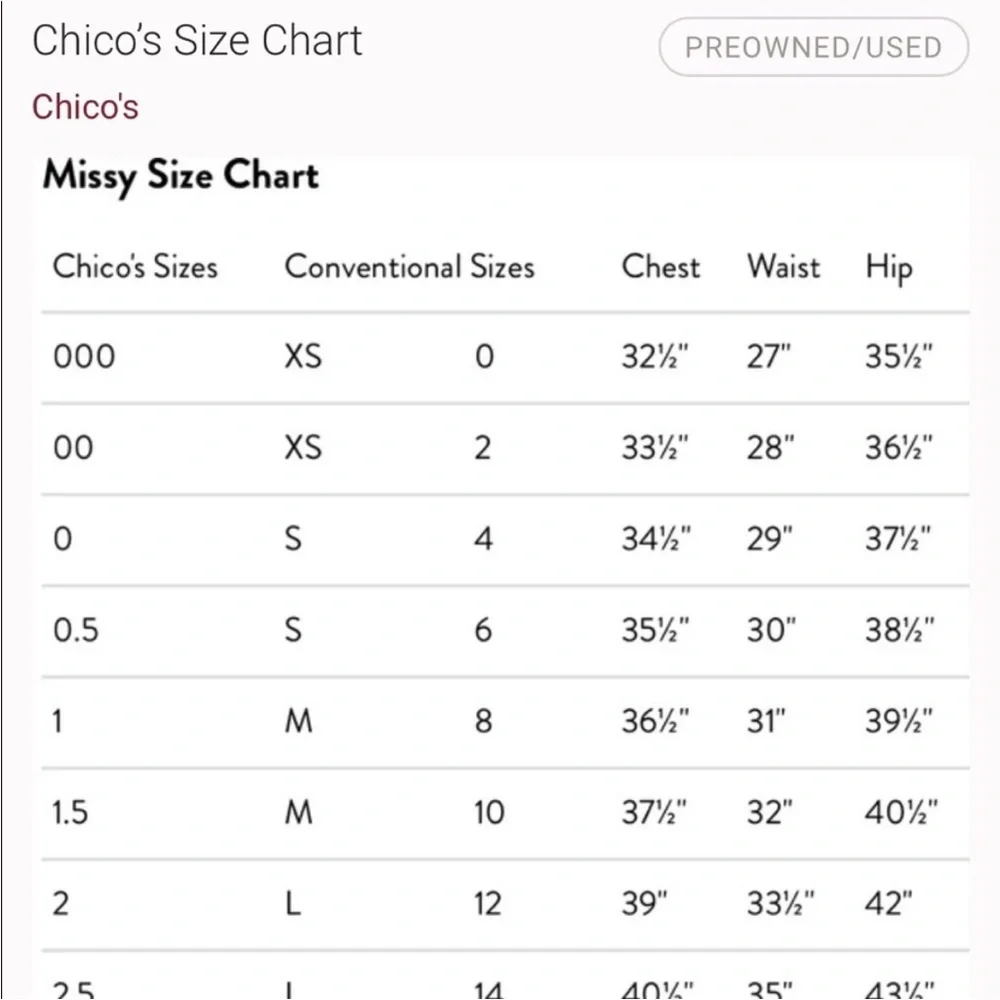Select the 00 size row
Screen dimensions: 1000x1000
(73, 447)
